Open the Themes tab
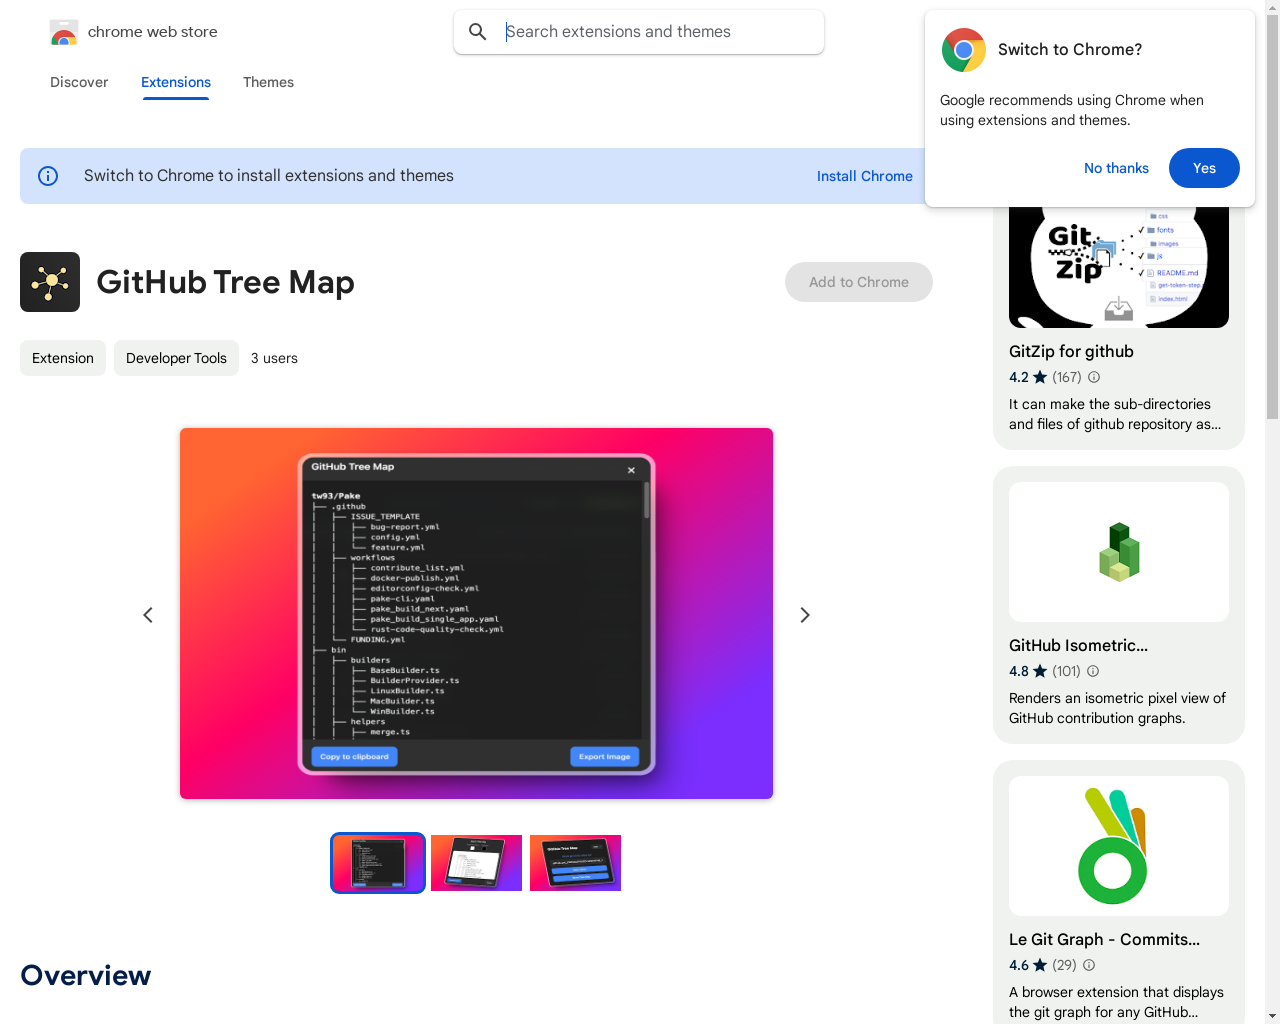 (x=268, y=82)
